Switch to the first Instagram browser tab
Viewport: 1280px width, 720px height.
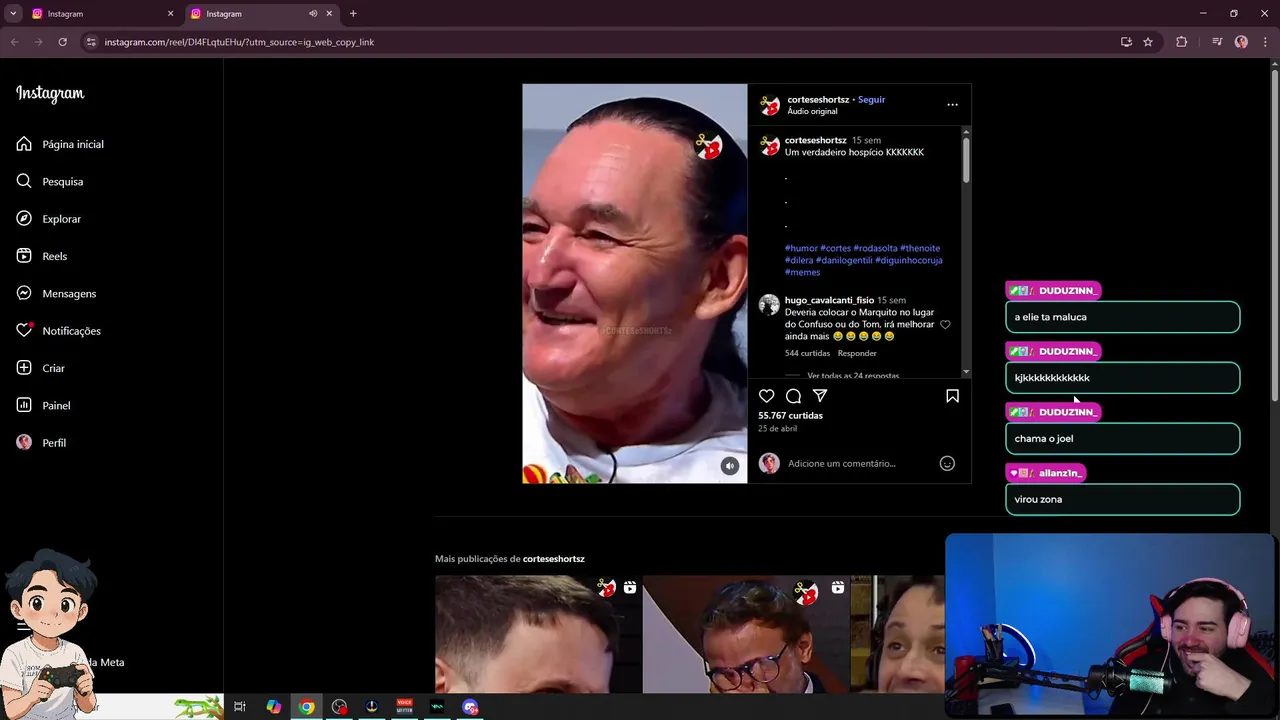[100, 14]
